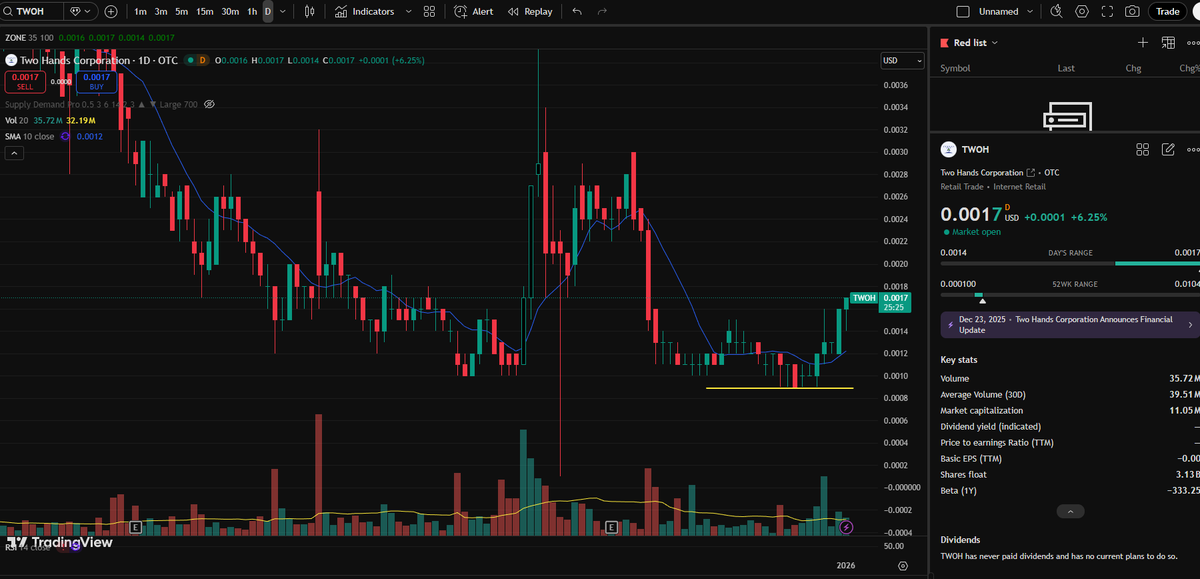Click the ZONE 35 100 indicator legend
The image size is (1200, 579).
point(29,37)
